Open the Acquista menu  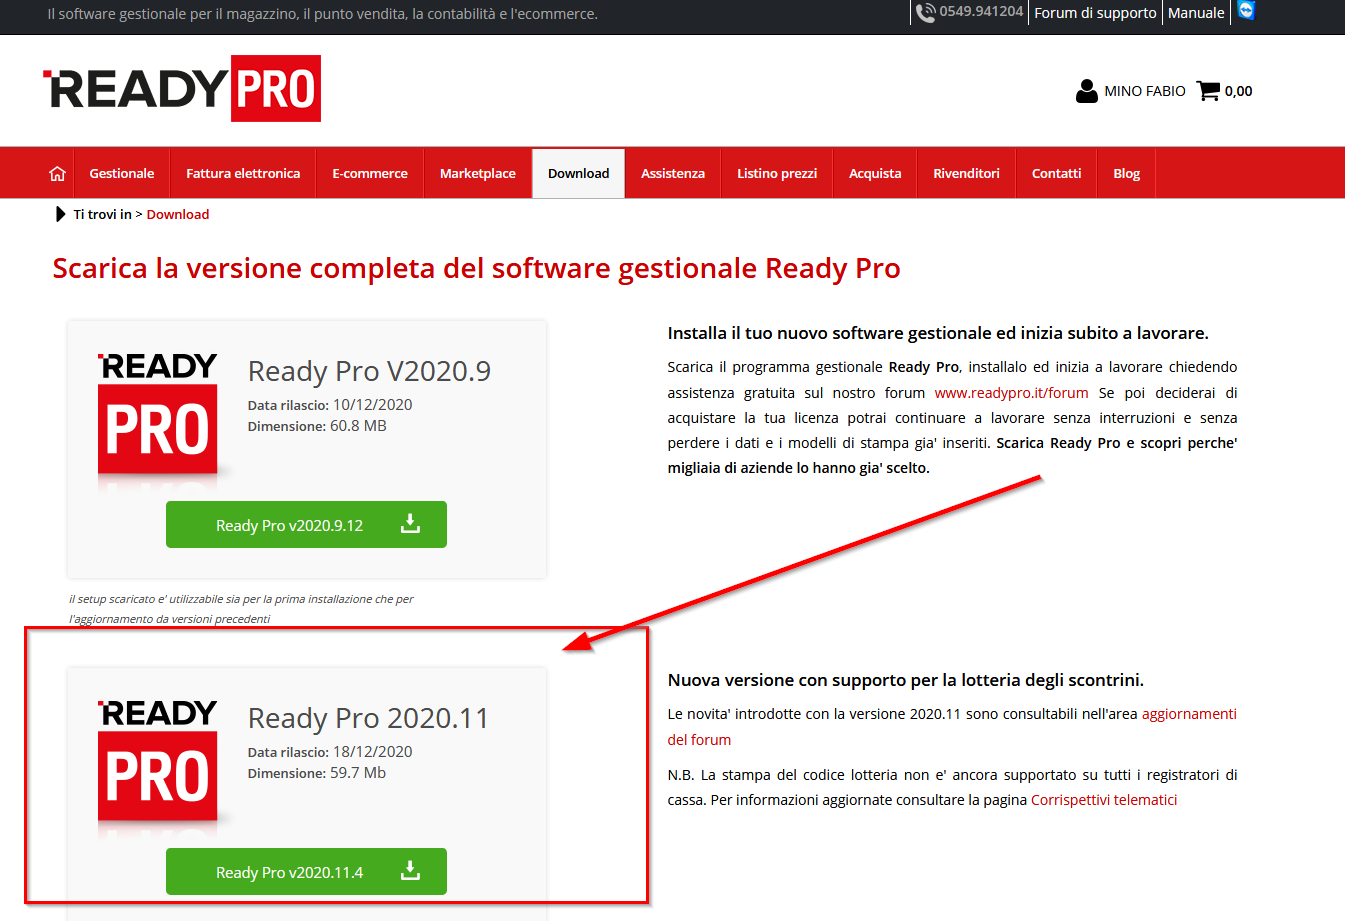coord(875,173)
